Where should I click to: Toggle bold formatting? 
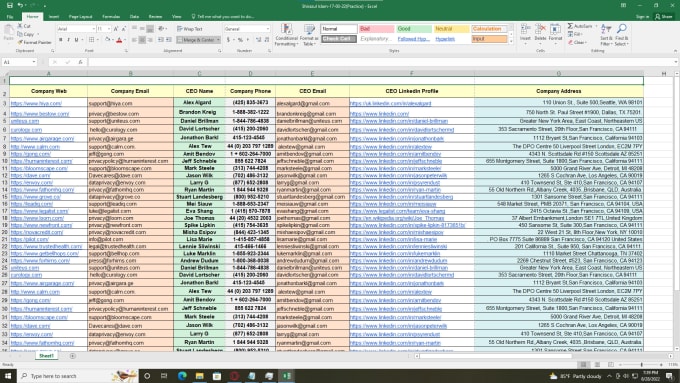(x=60, y=40)
